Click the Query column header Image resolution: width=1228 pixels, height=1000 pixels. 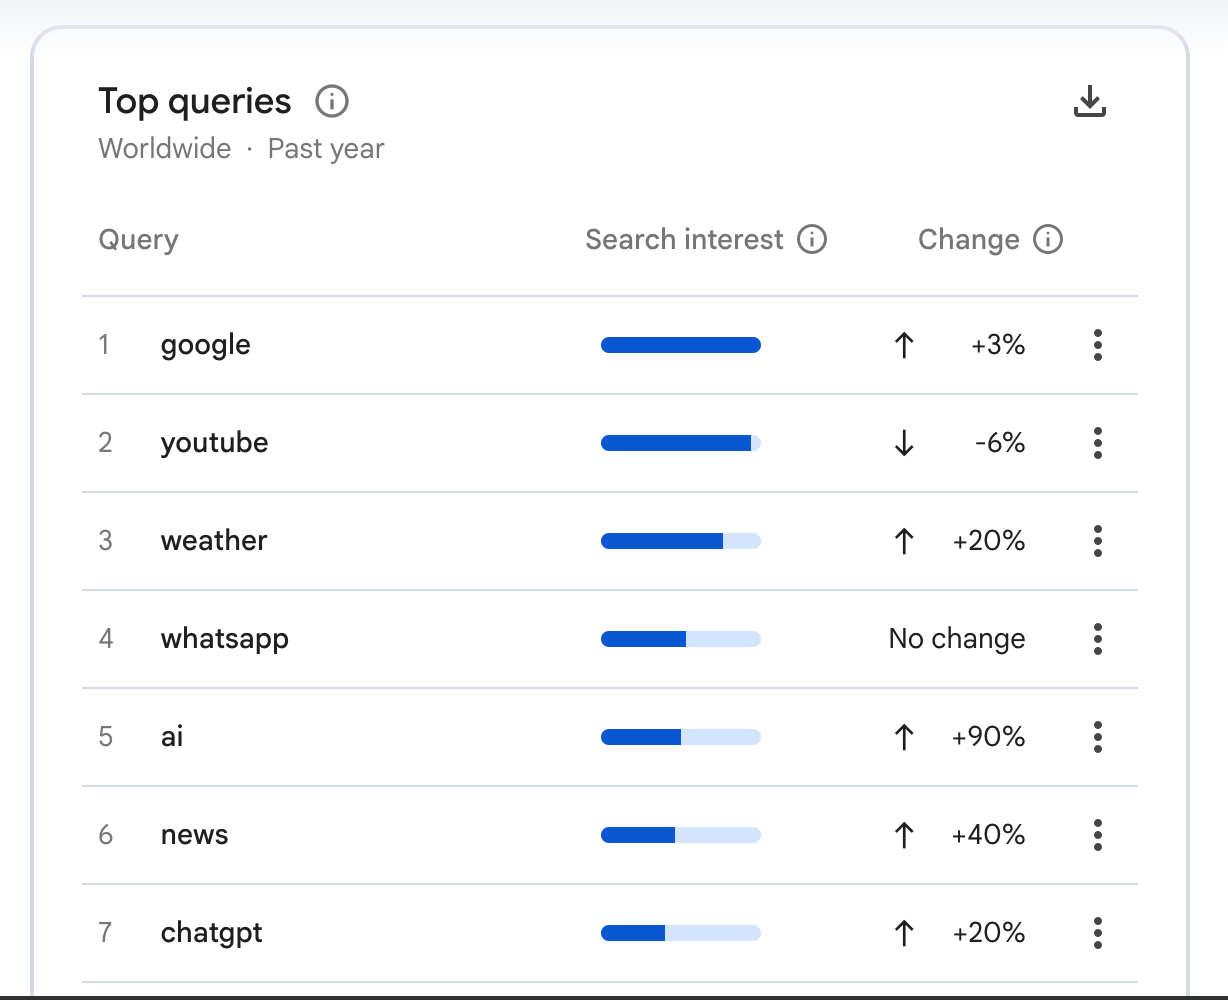pyautogui.click(x=138, y=240)
